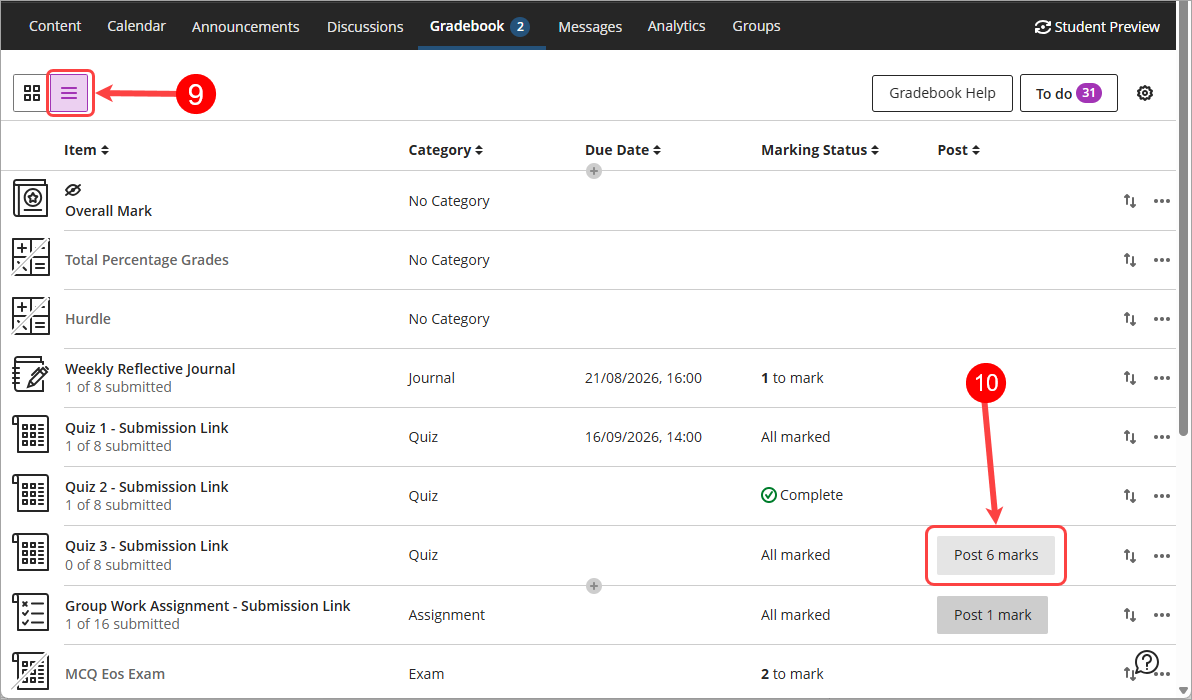1192x700 pixels.
Task: Open Group Work Assignment - Submission Link
Action: [208, 606]
